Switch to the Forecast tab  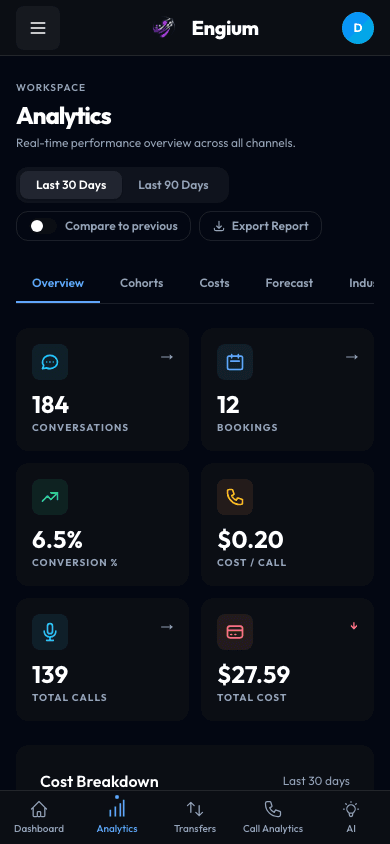[x=289, y=283]
